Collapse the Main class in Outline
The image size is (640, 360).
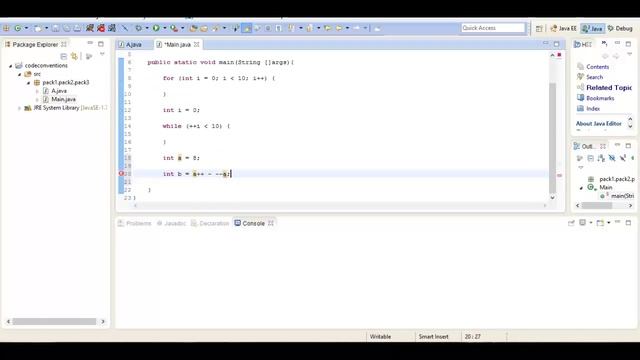581,188
